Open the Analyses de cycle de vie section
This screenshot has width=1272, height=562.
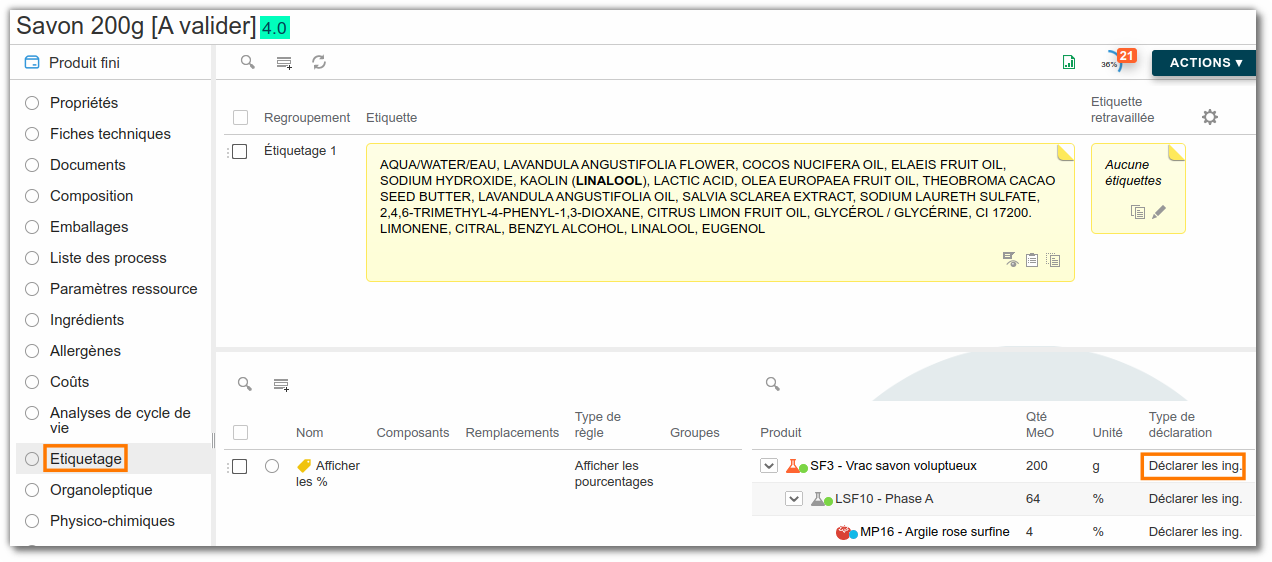pos(120,420)
